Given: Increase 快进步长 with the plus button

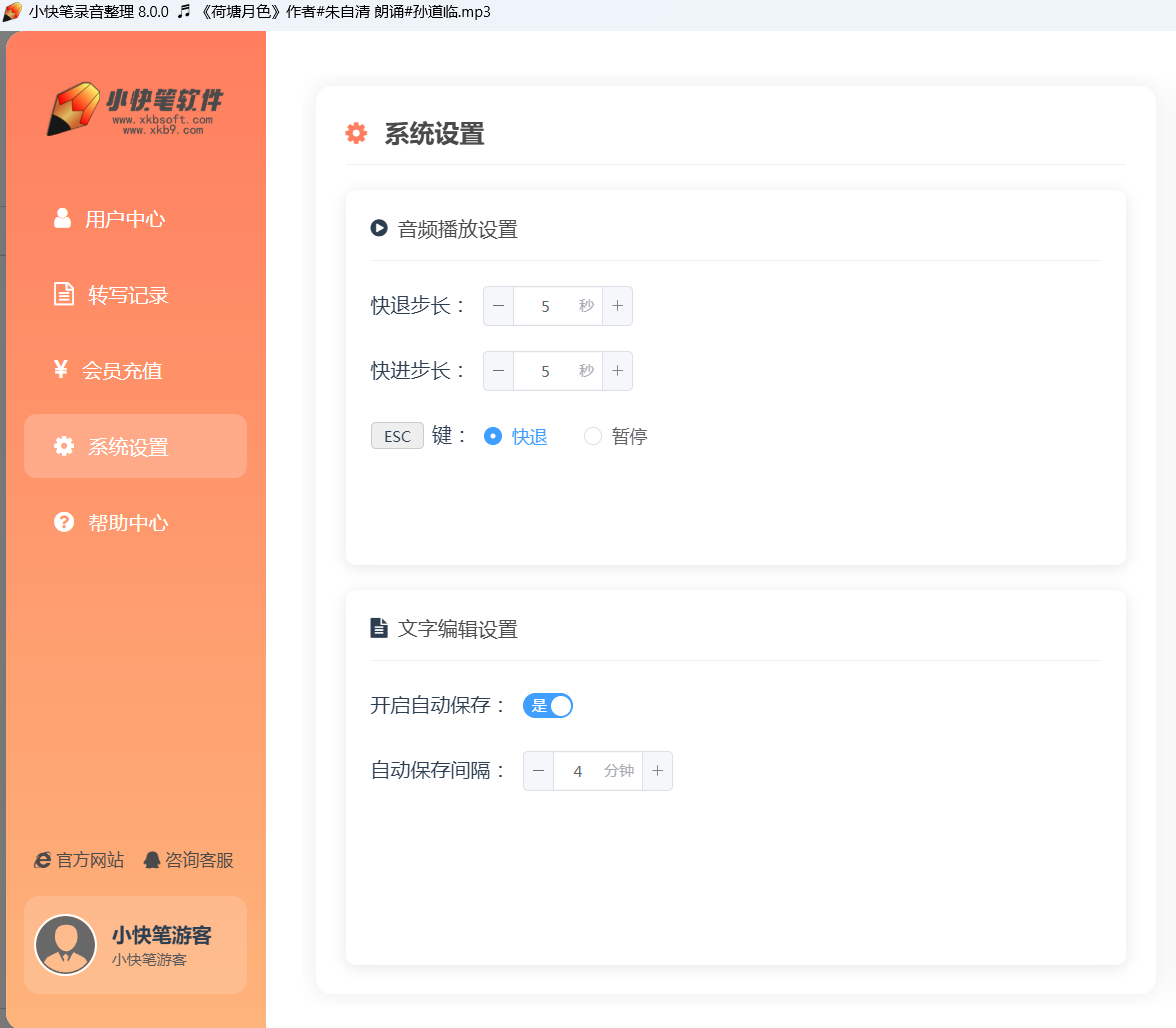Looking at the screenshot, I should point(617,371).
